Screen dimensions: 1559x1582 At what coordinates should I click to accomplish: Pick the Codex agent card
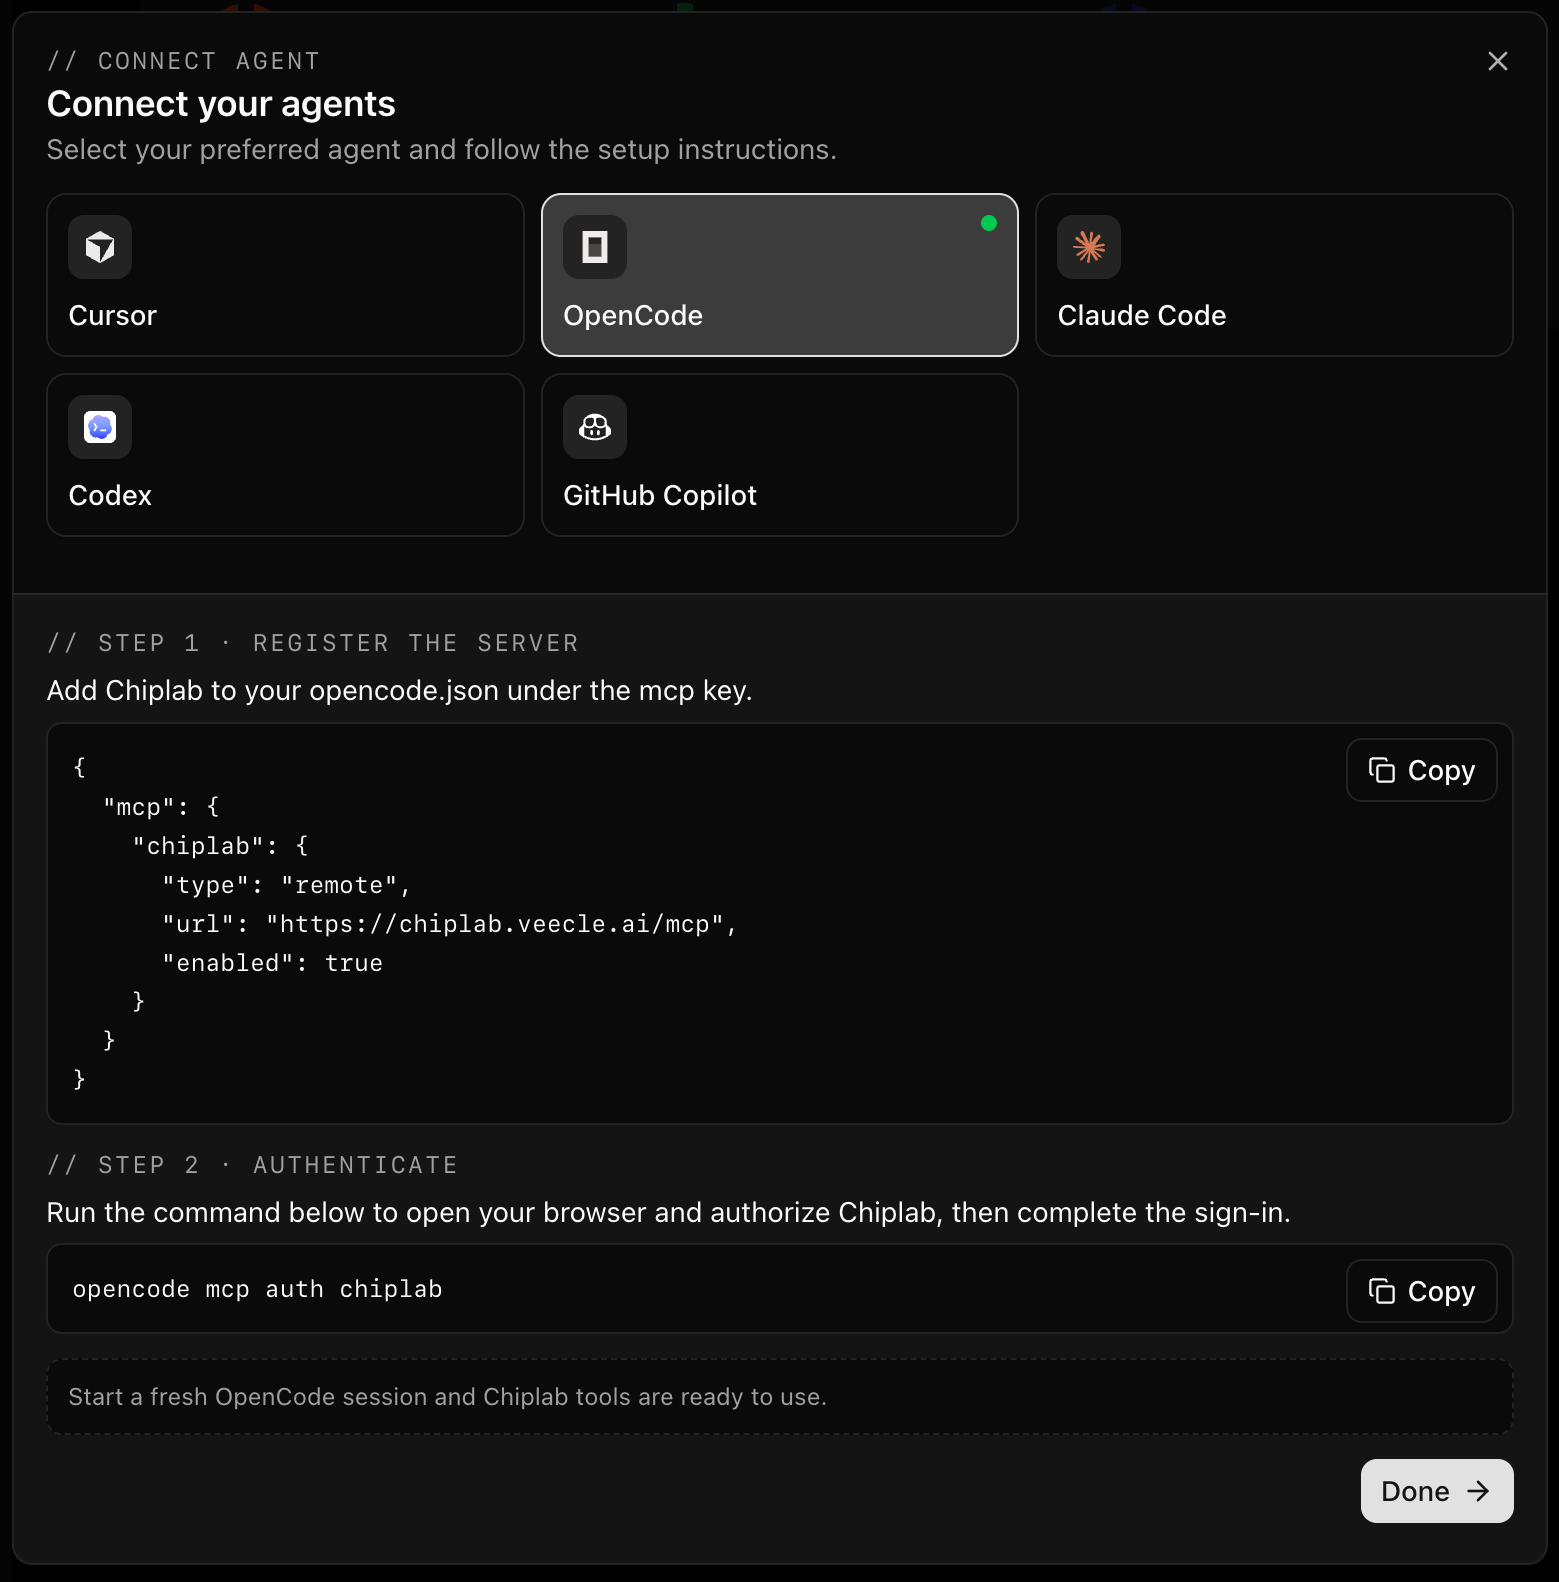(x=285, y=455)
